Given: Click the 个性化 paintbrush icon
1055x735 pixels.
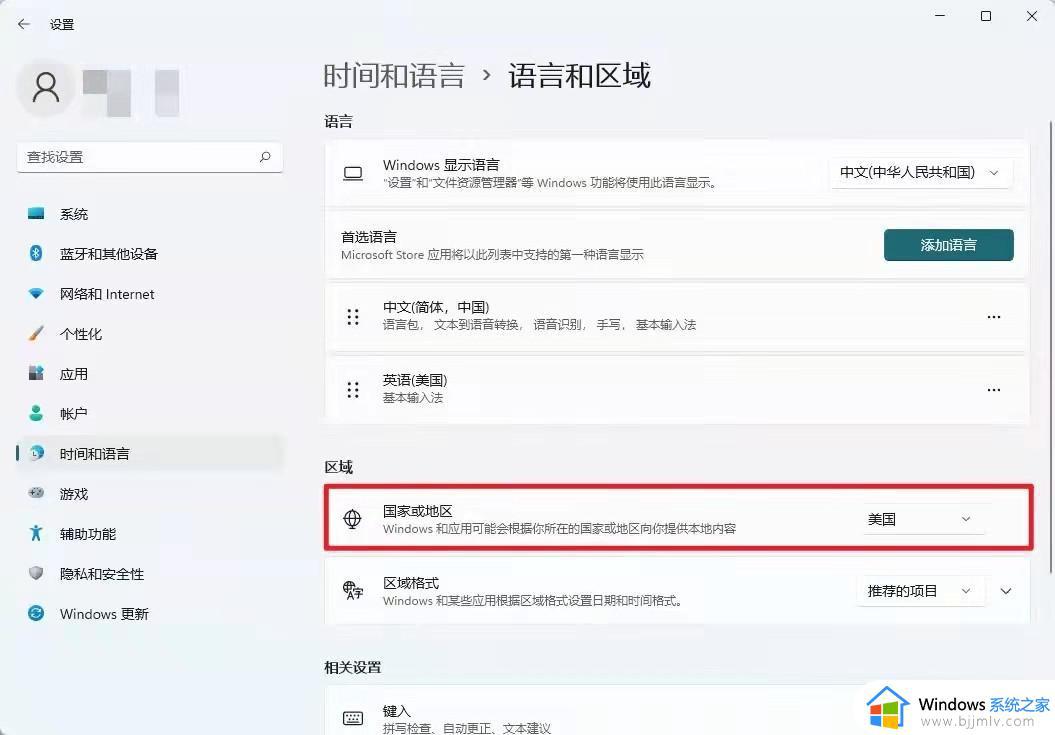Looking at the screenshot, I should click(x=36, y=333).
